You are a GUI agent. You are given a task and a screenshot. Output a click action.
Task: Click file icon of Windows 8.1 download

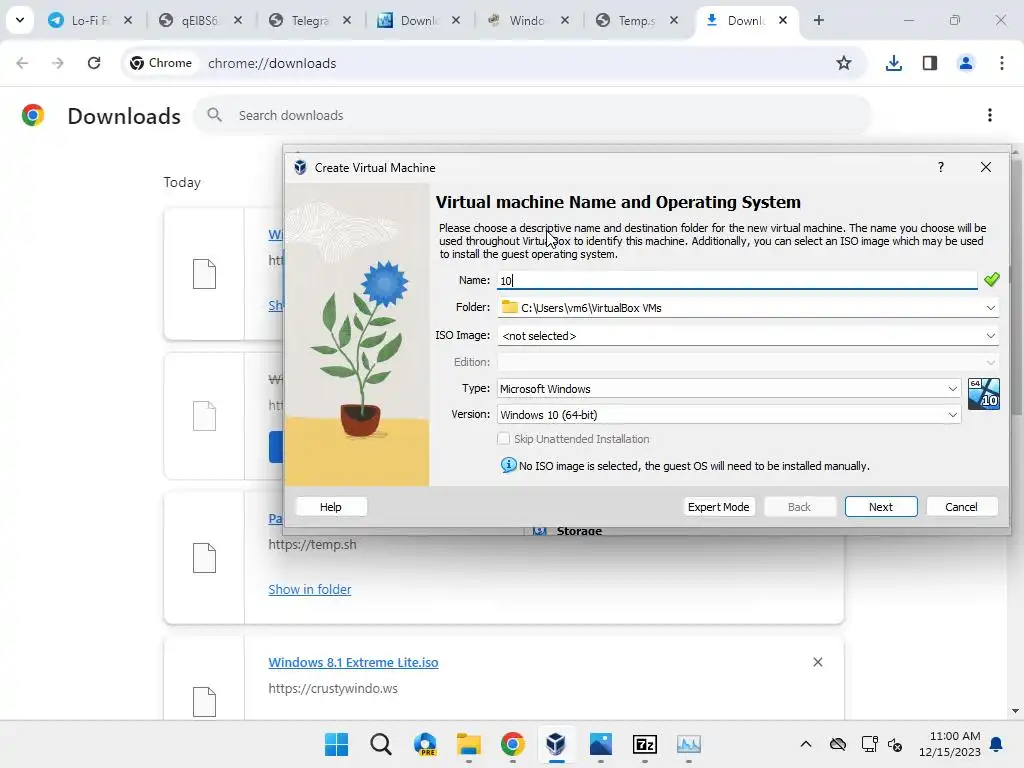click(204, 701)
